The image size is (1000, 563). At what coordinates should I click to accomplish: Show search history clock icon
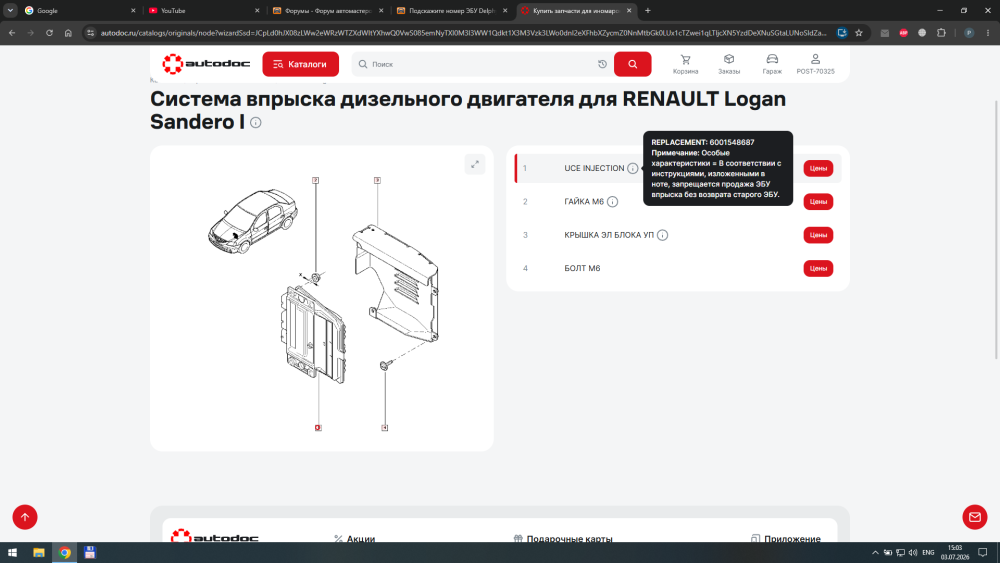602,64
